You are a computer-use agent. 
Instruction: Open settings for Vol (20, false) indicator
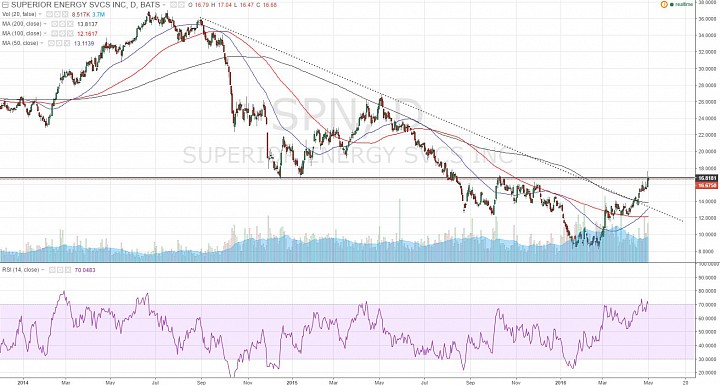pos(57,14)
